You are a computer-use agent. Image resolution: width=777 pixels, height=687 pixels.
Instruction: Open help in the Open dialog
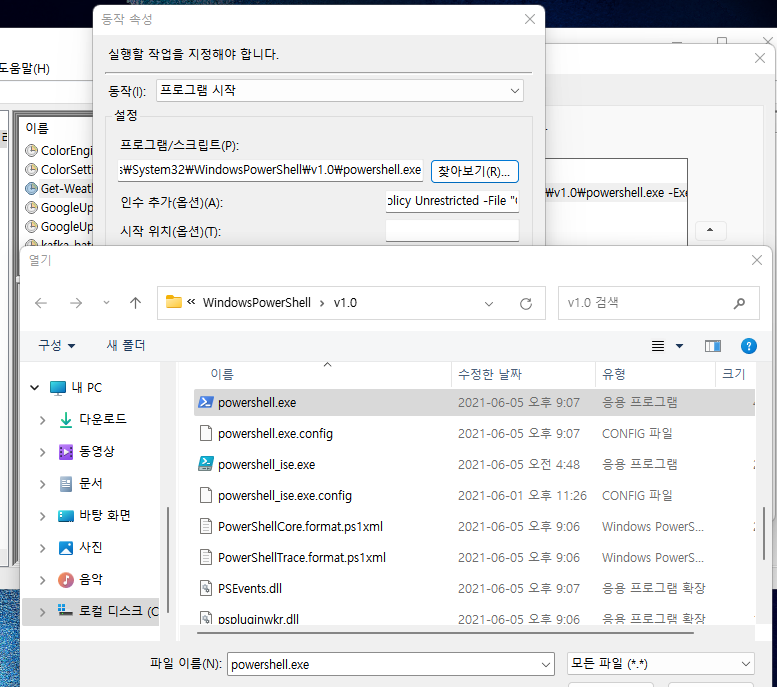(748, 346)
